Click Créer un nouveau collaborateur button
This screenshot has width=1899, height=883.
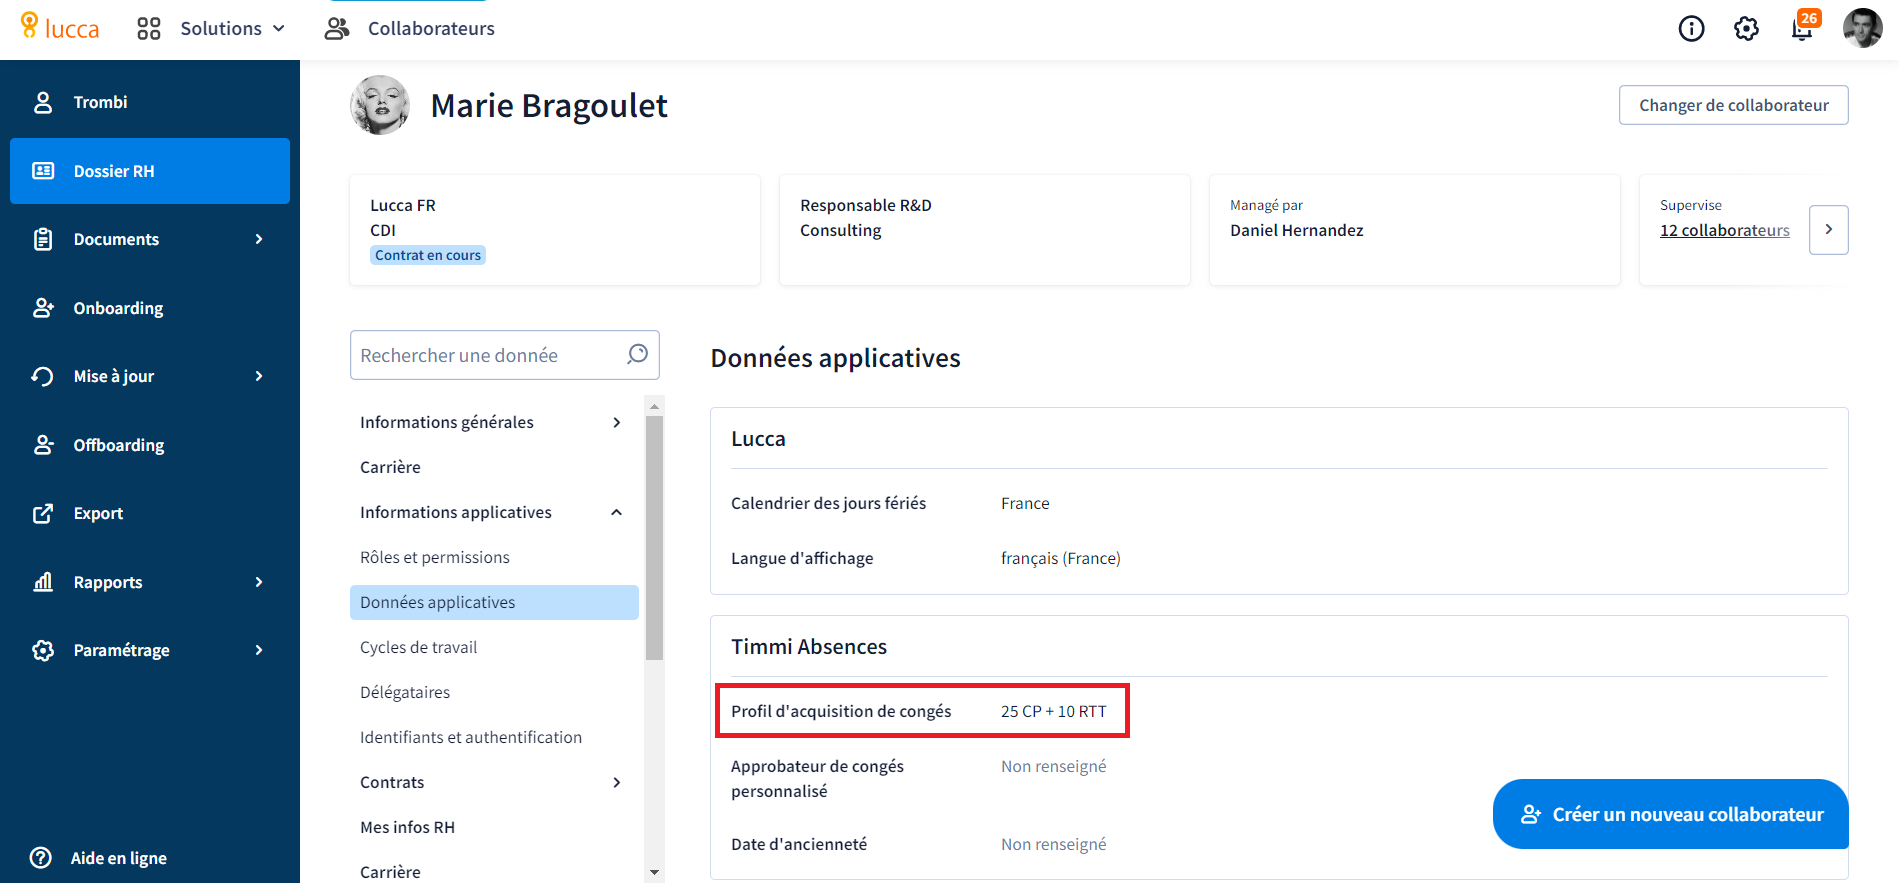(x=1670, y=814)
